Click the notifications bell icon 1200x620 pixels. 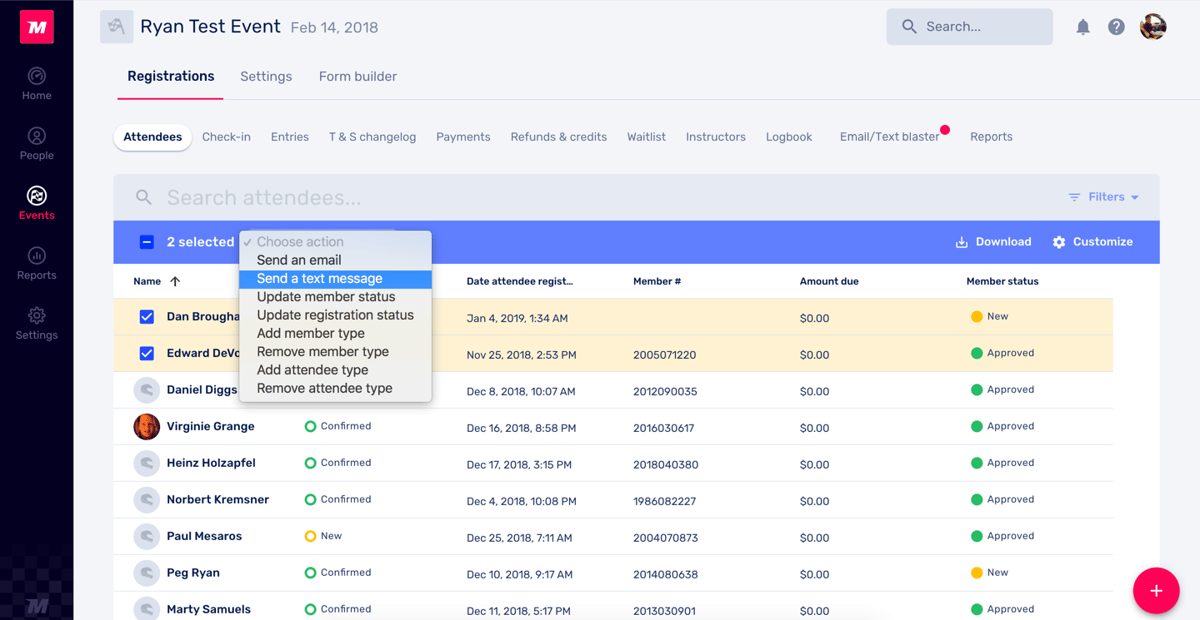pyautogui.click(x=1083, y=27)
